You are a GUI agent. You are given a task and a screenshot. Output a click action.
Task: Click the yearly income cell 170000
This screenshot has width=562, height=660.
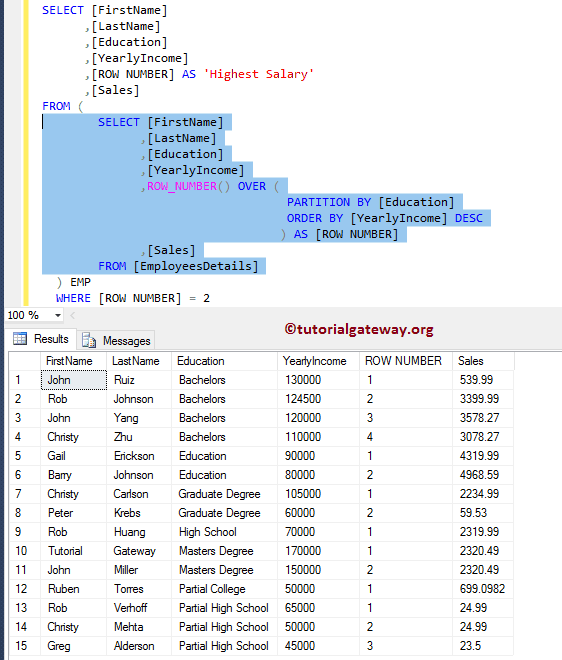[318, 551]
